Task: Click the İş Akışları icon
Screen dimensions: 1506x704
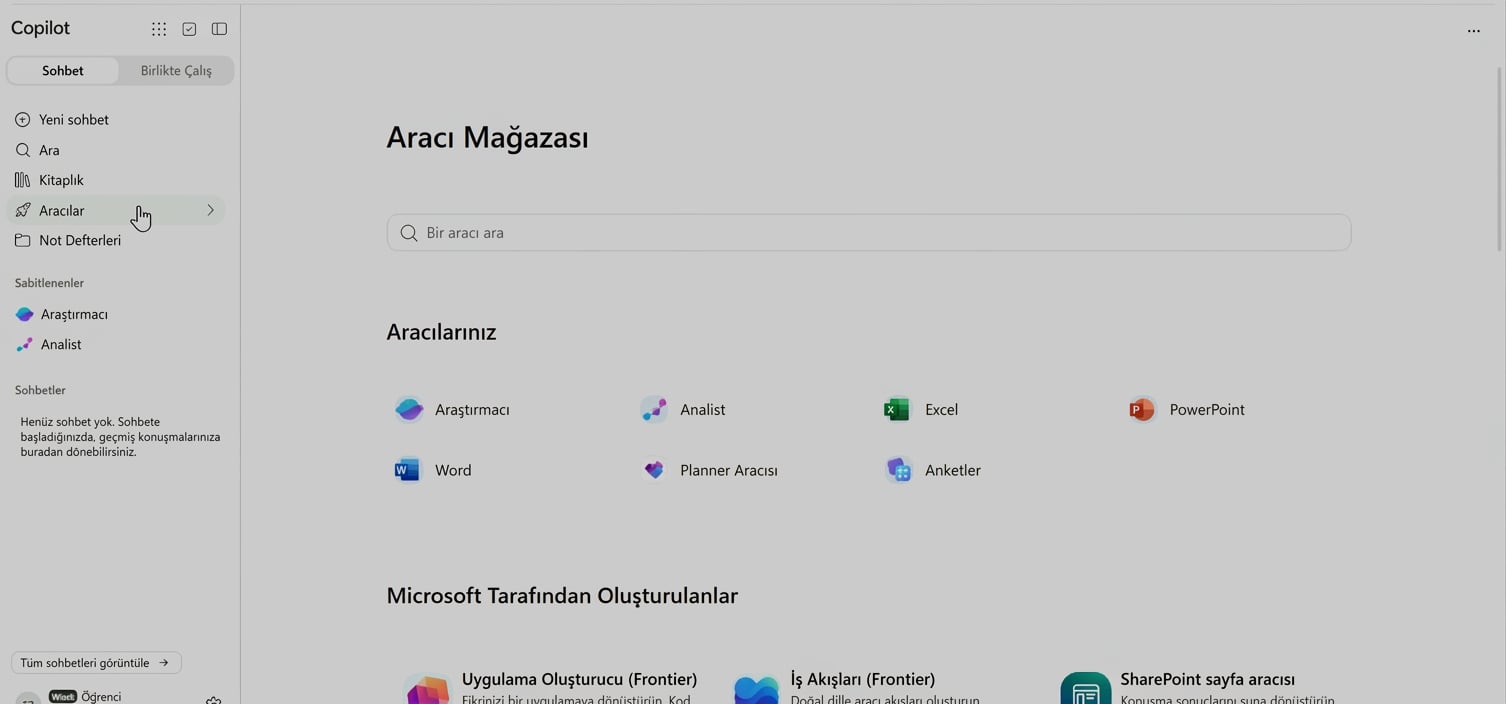Action: coord(756,690)
